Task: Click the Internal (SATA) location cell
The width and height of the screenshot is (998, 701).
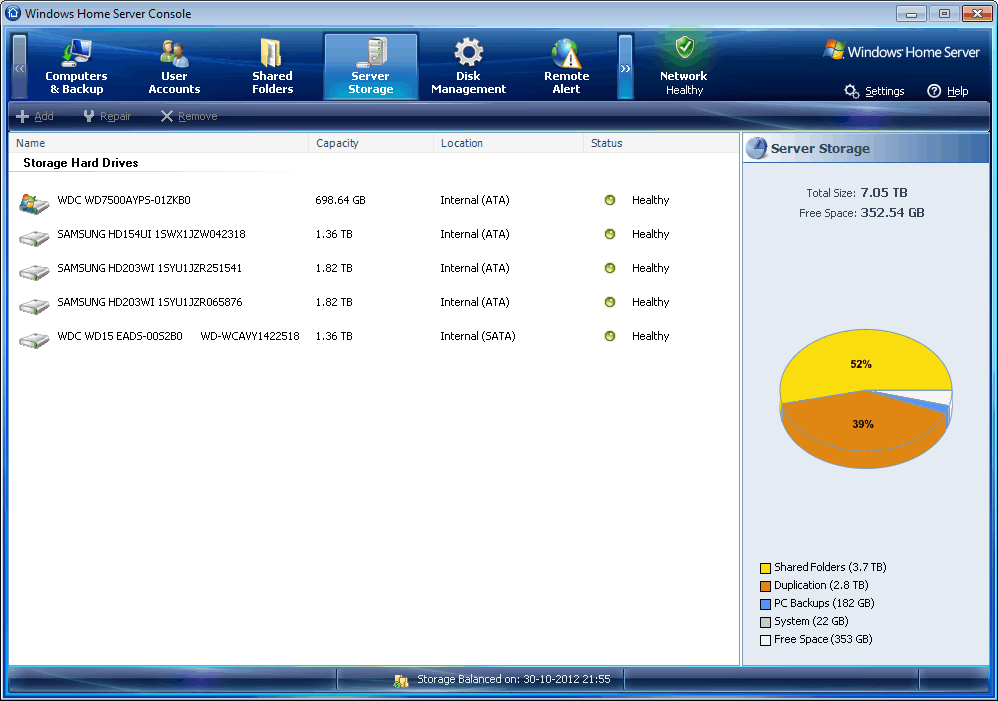Action: (x=478, y=336)
